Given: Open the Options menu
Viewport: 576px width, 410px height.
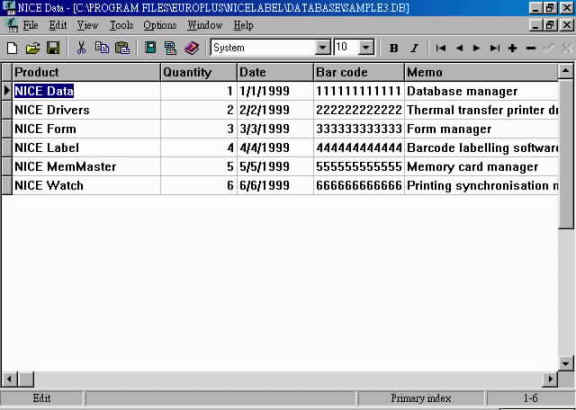Looking at the screenshot, I should pos(160,25).
